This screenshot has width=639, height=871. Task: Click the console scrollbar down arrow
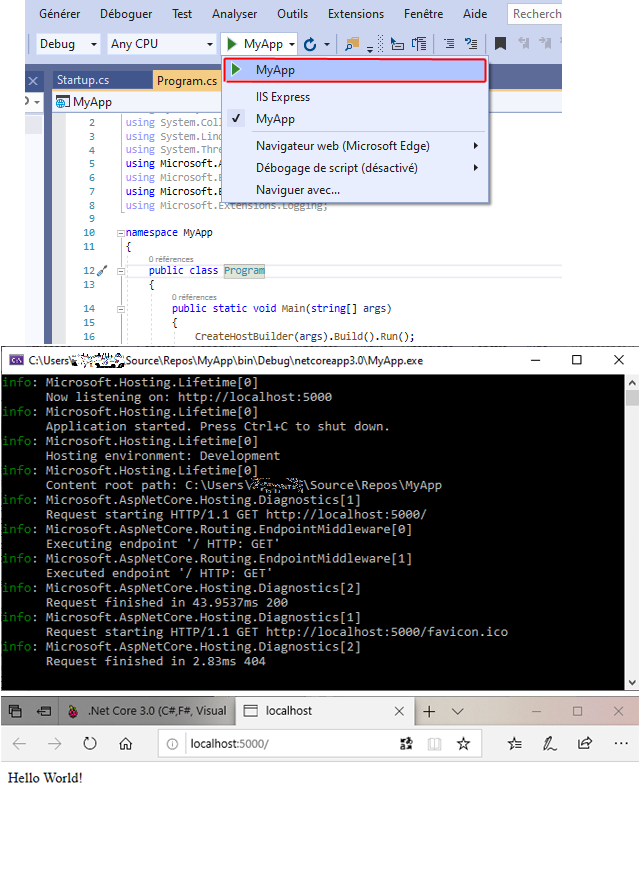tap(632, 682)
